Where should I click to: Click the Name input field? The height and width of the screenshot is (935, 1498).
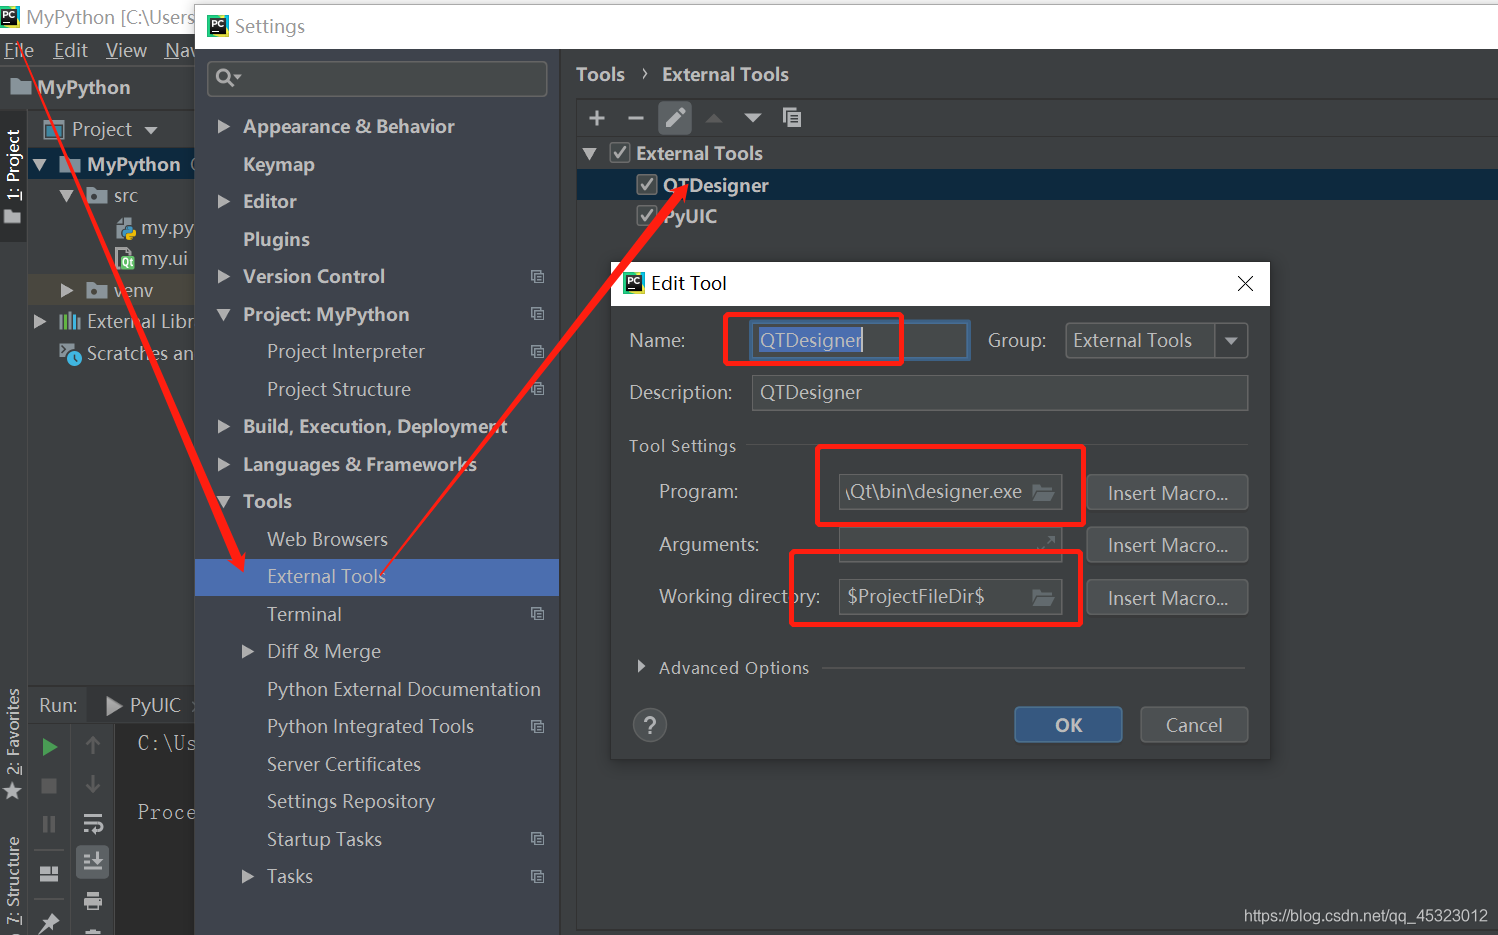860,340
